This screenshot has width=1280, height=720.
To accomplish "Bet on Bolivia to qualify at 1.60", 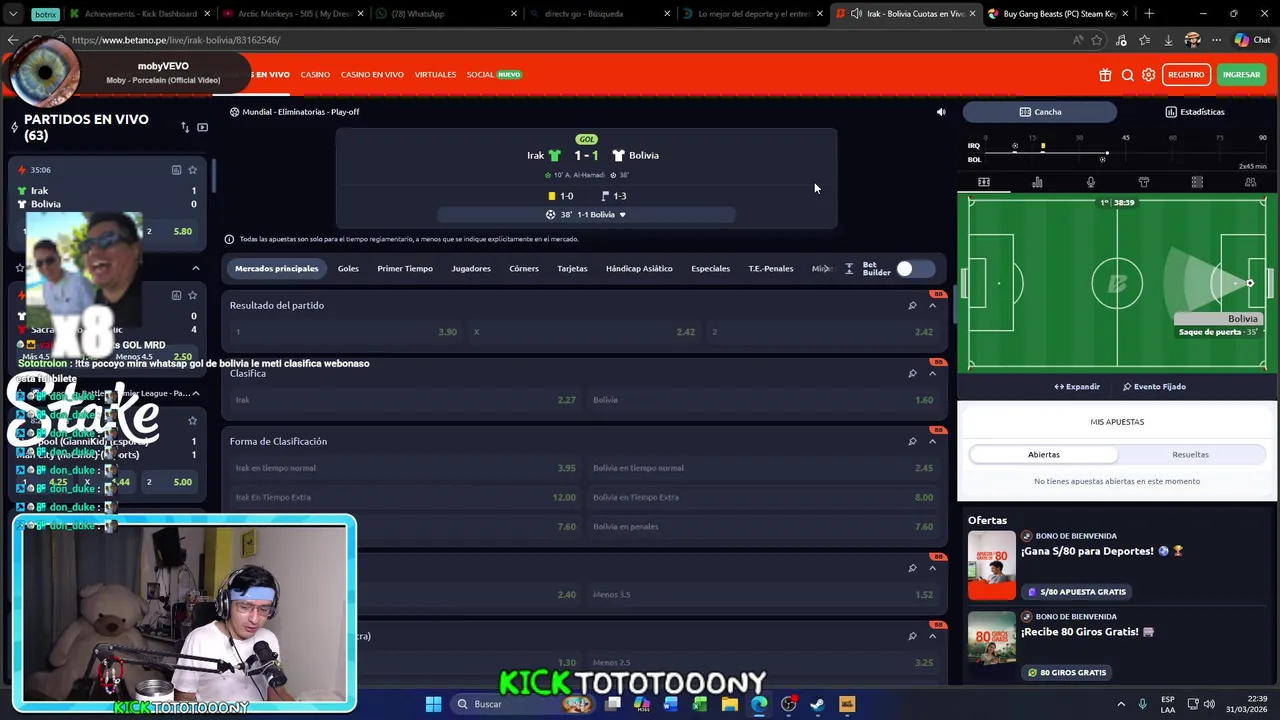I will click(763, 400).
